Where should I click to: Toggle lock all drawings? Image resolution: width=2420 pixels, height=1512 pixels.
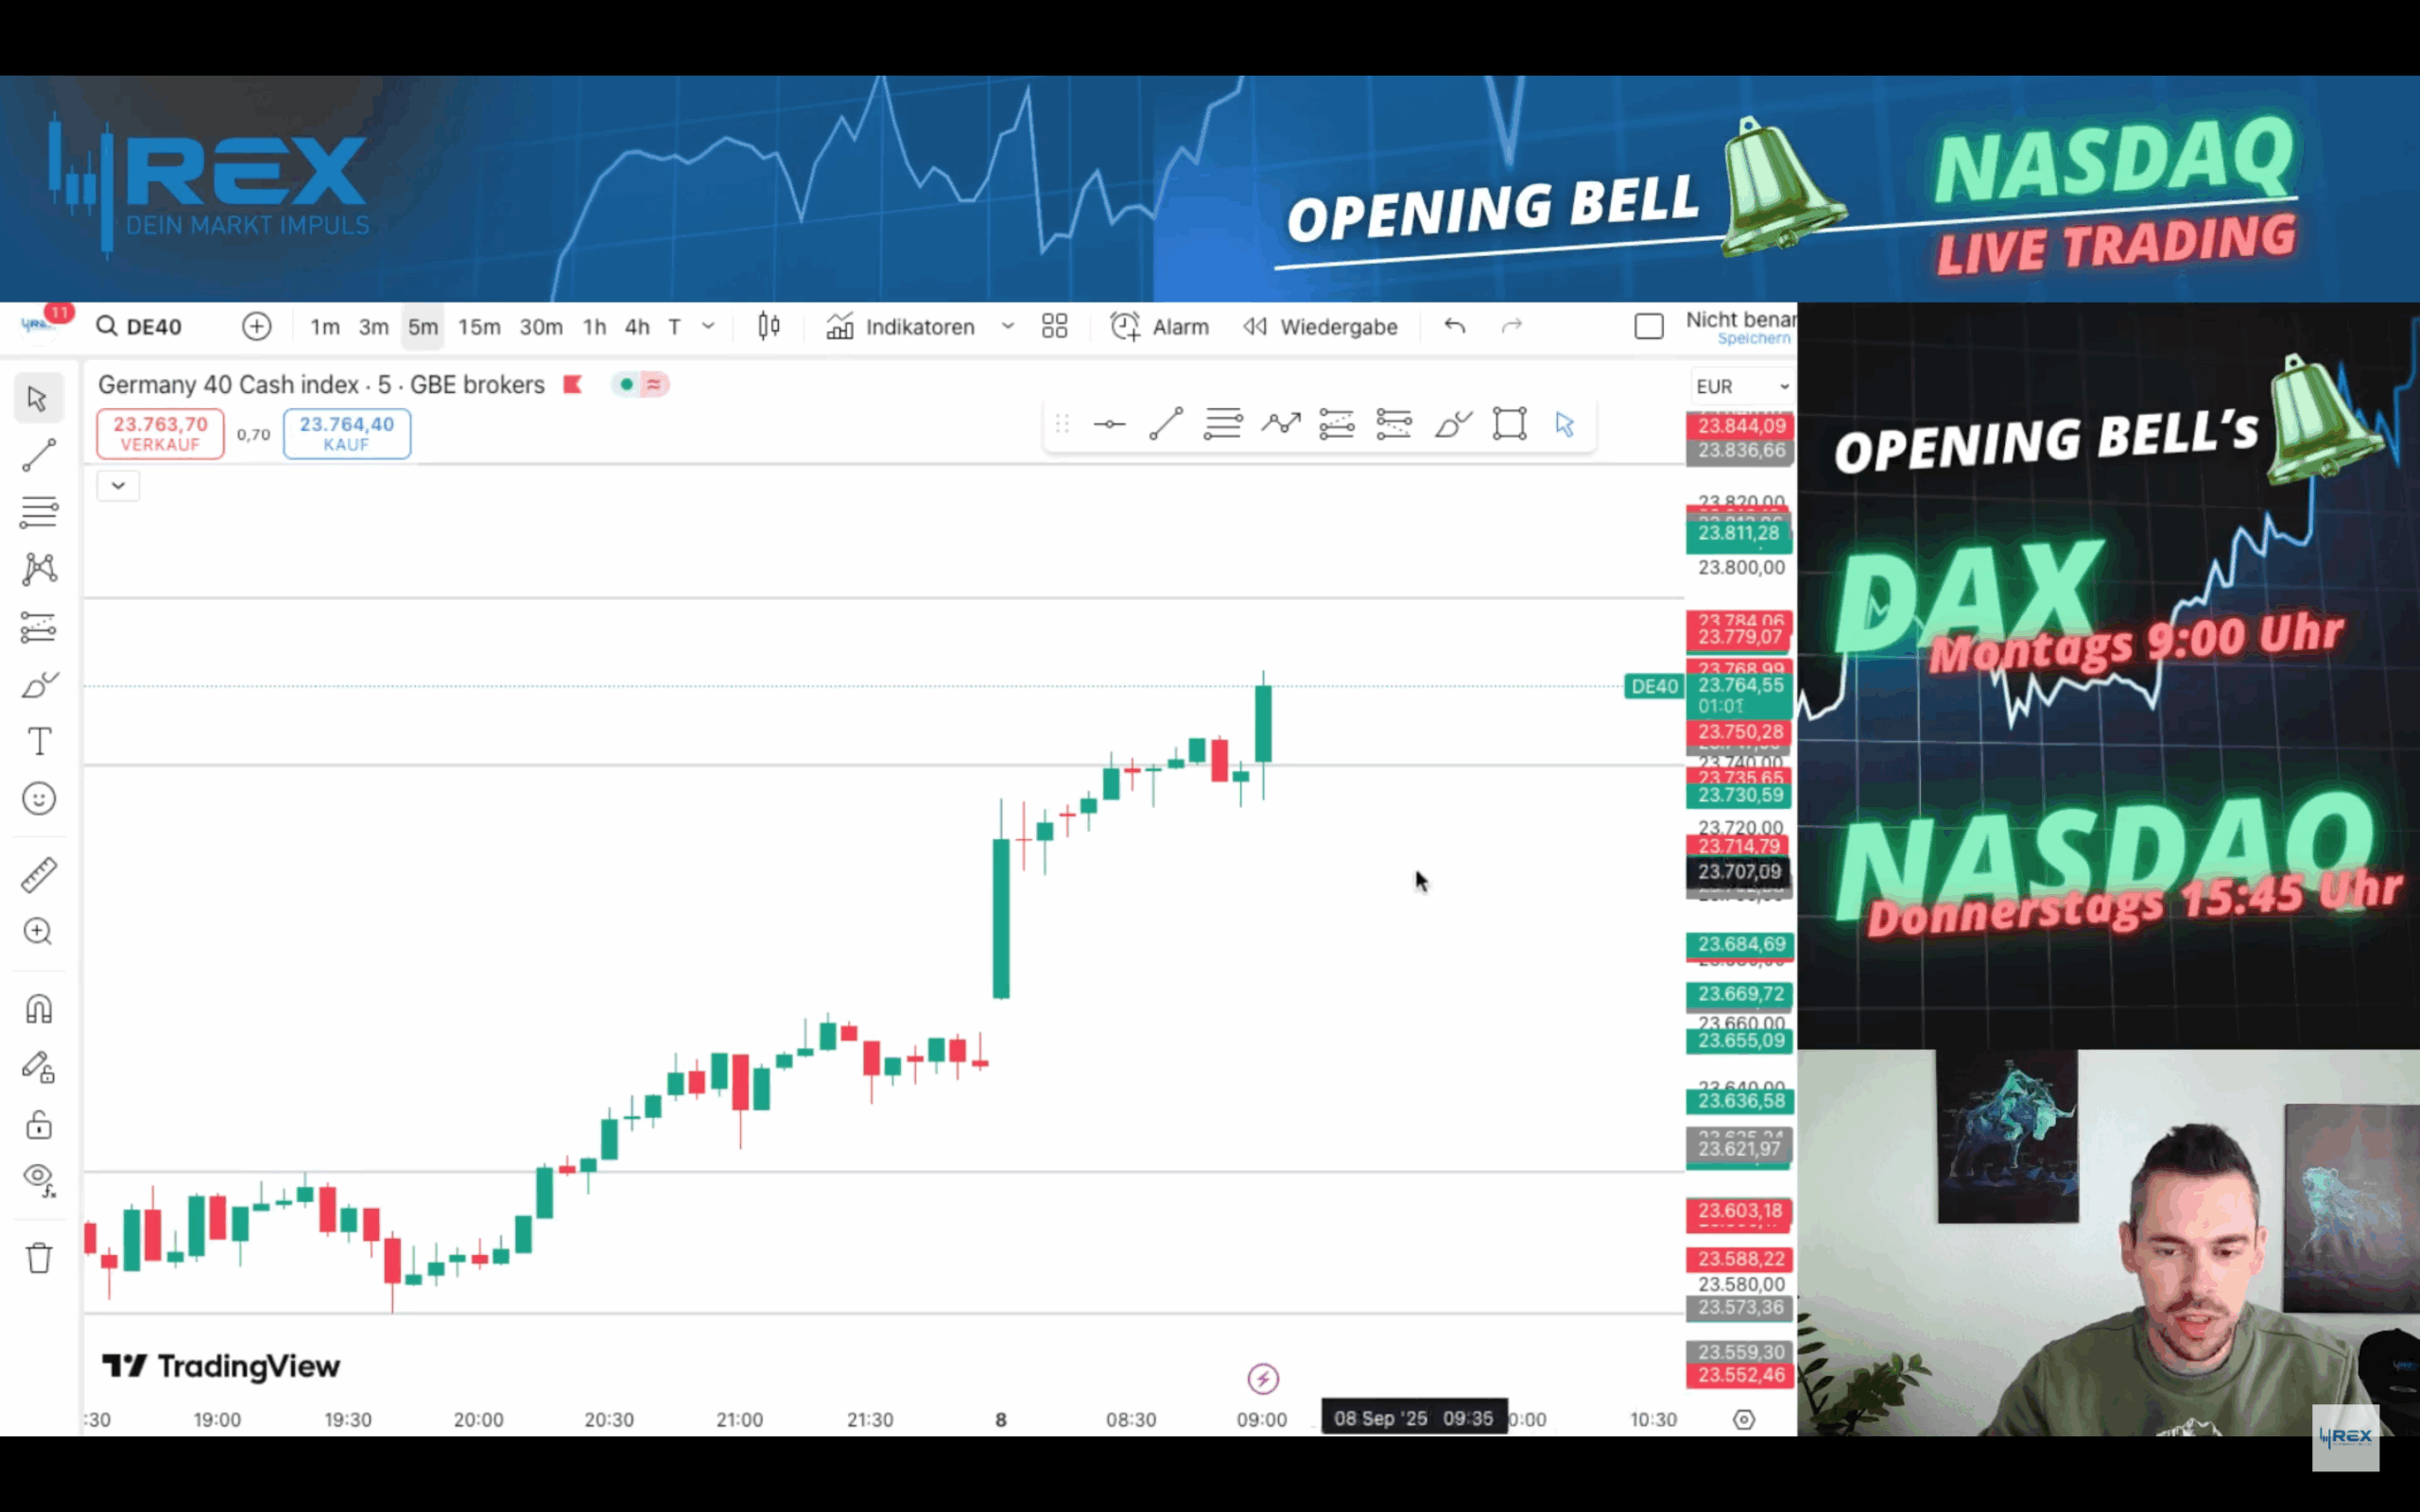point(38,1125)
